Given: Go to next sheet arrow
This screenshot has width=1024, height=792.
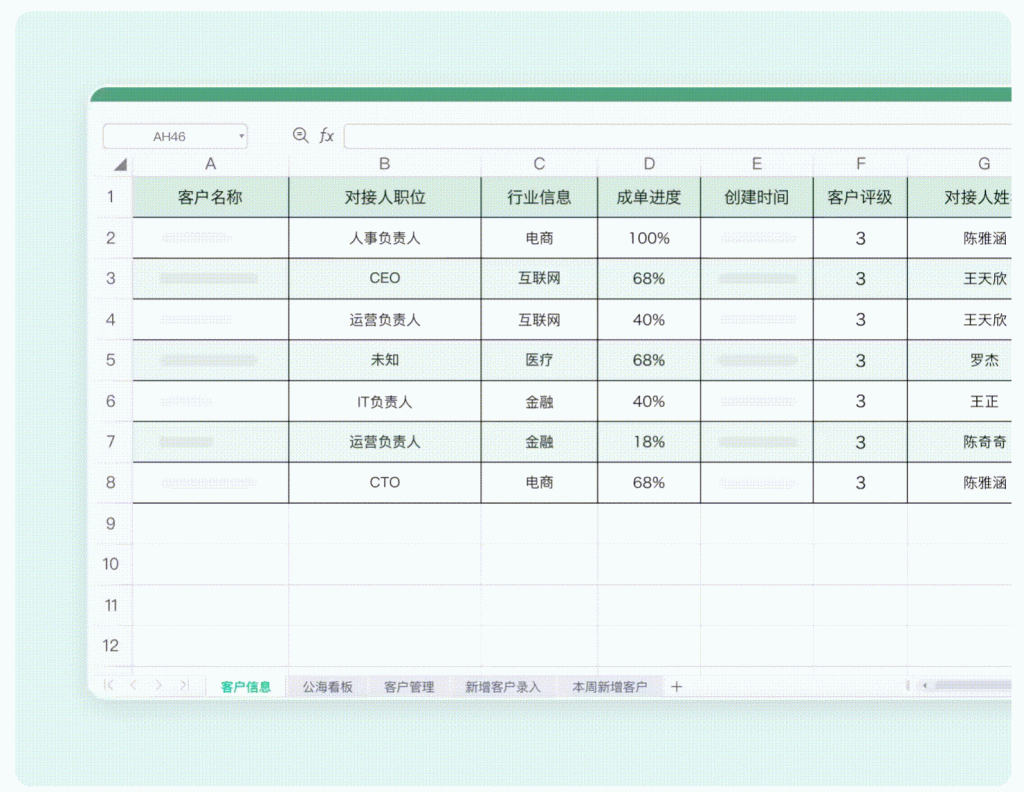Looking at the screenshot, I should click(x=158, y=686).
